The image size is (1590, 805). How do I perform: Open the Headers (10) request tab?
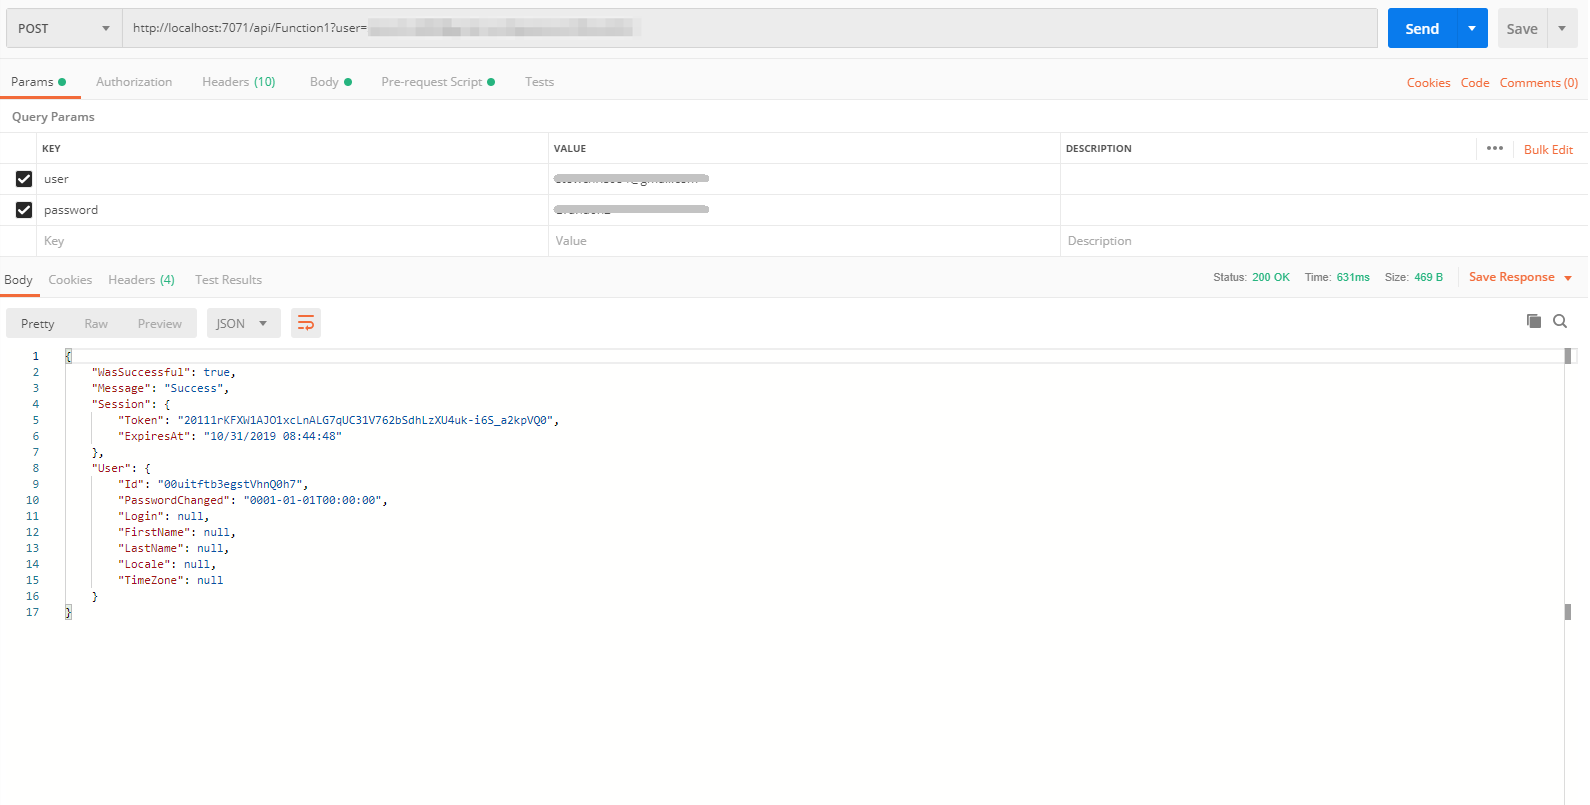[238, 82]
